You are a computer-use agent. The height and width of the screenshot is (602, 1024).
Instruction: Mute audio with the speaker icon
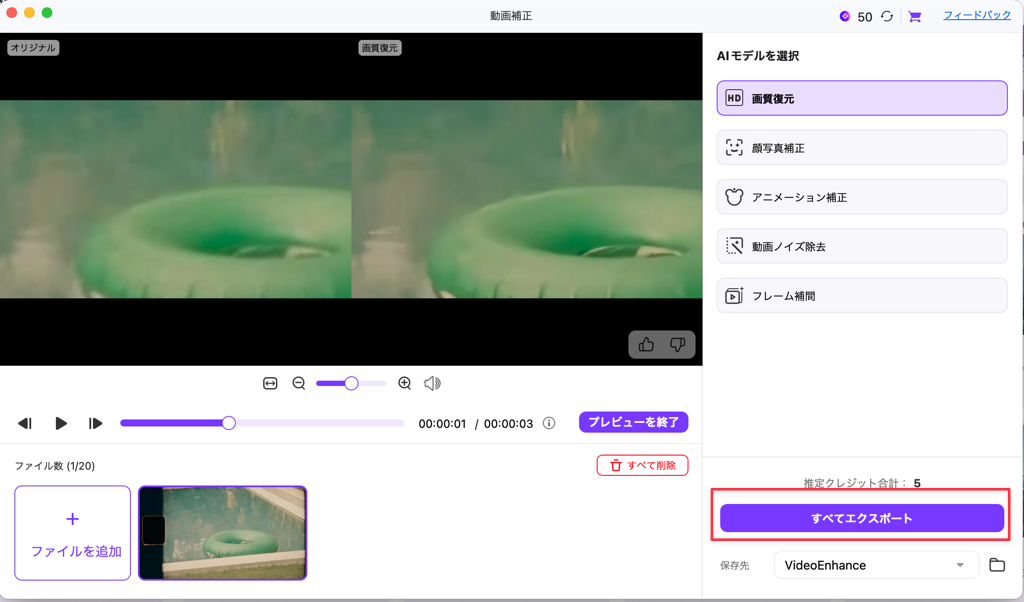tap(432, 382)
